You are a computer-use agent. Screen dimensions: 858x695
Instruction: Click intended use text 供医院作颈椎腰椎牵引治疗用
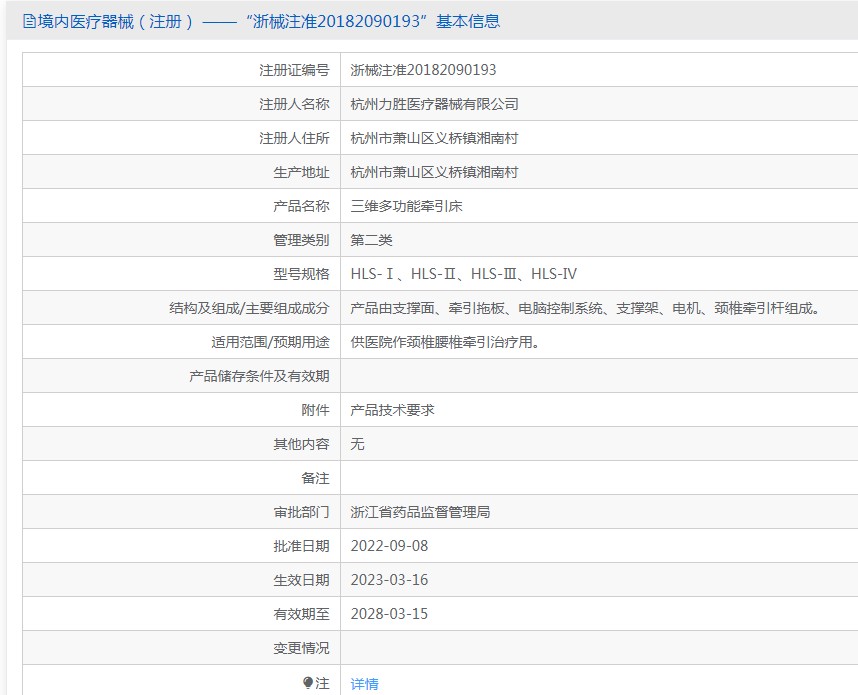pyautogui.click(x=445, y=342)
